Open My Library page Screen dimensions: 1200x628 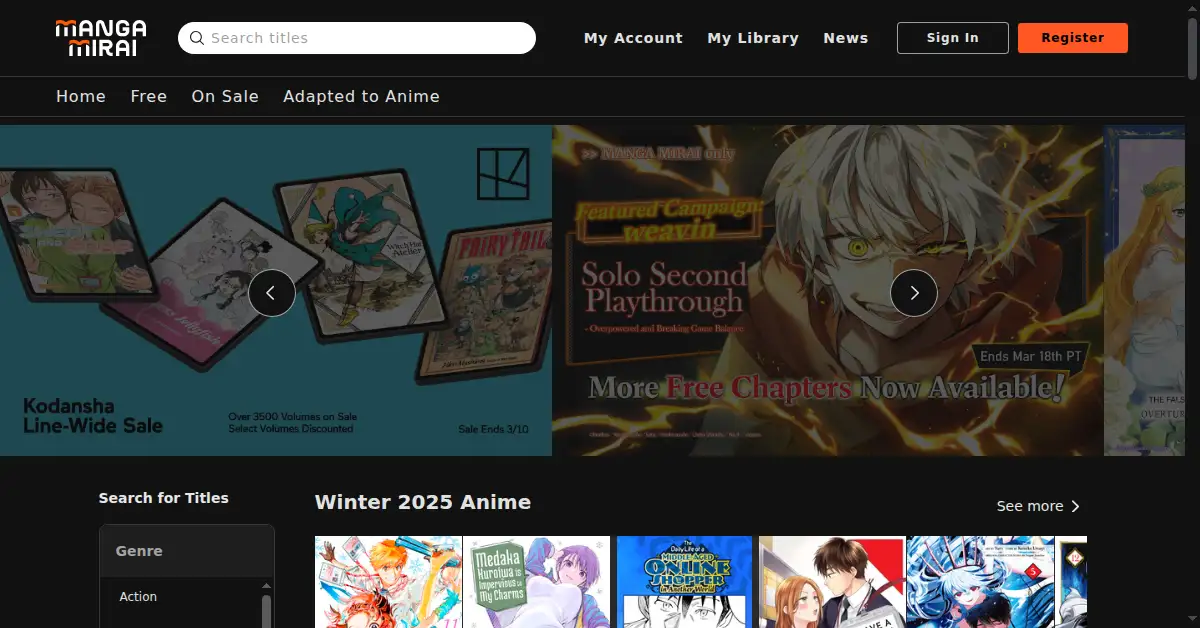pos(753,38)
